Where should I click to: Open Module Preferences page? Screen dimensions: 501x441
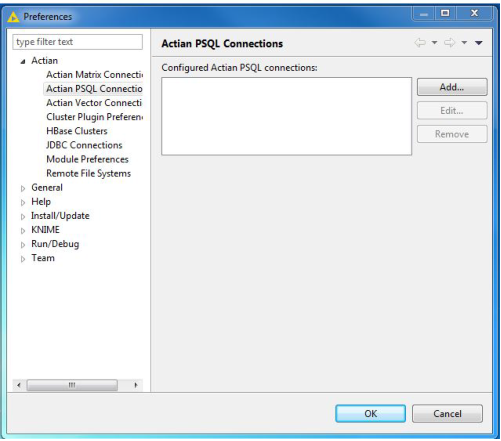87,159
